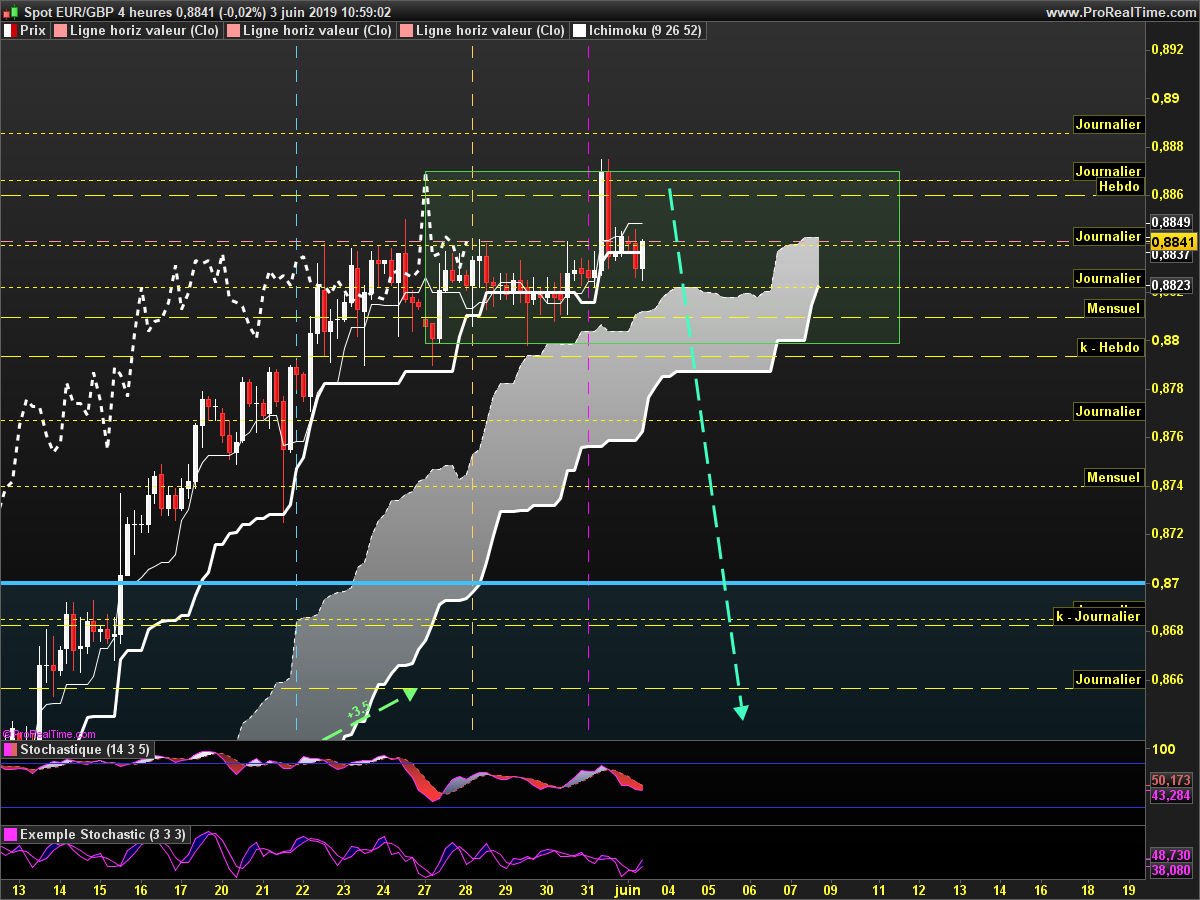
Task: Select the third Ligne horiz valeur (Clo) legend
Action: pyautogui.click(x=489, y=31)
